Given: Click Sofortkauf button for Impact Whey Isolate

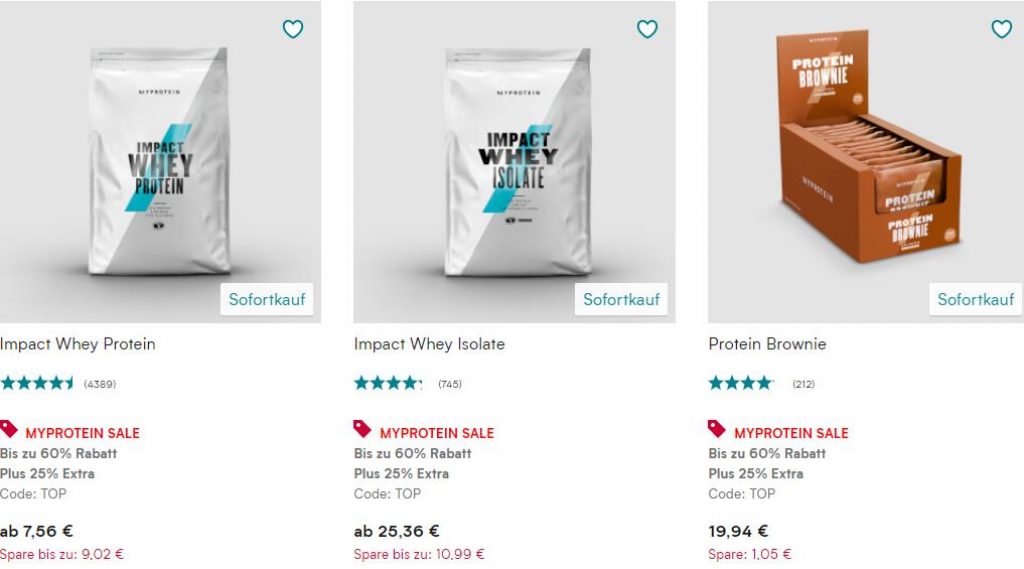Looking at the screenshot, I should click(x=621, y=299).
